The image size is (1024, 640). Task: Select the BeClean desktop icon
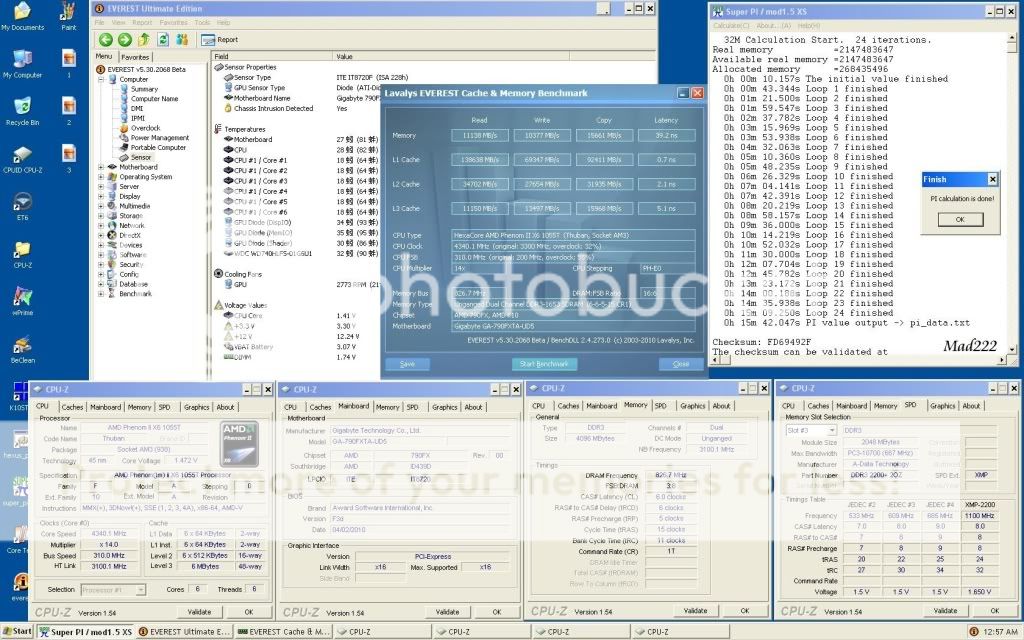(x=23, y=349)
